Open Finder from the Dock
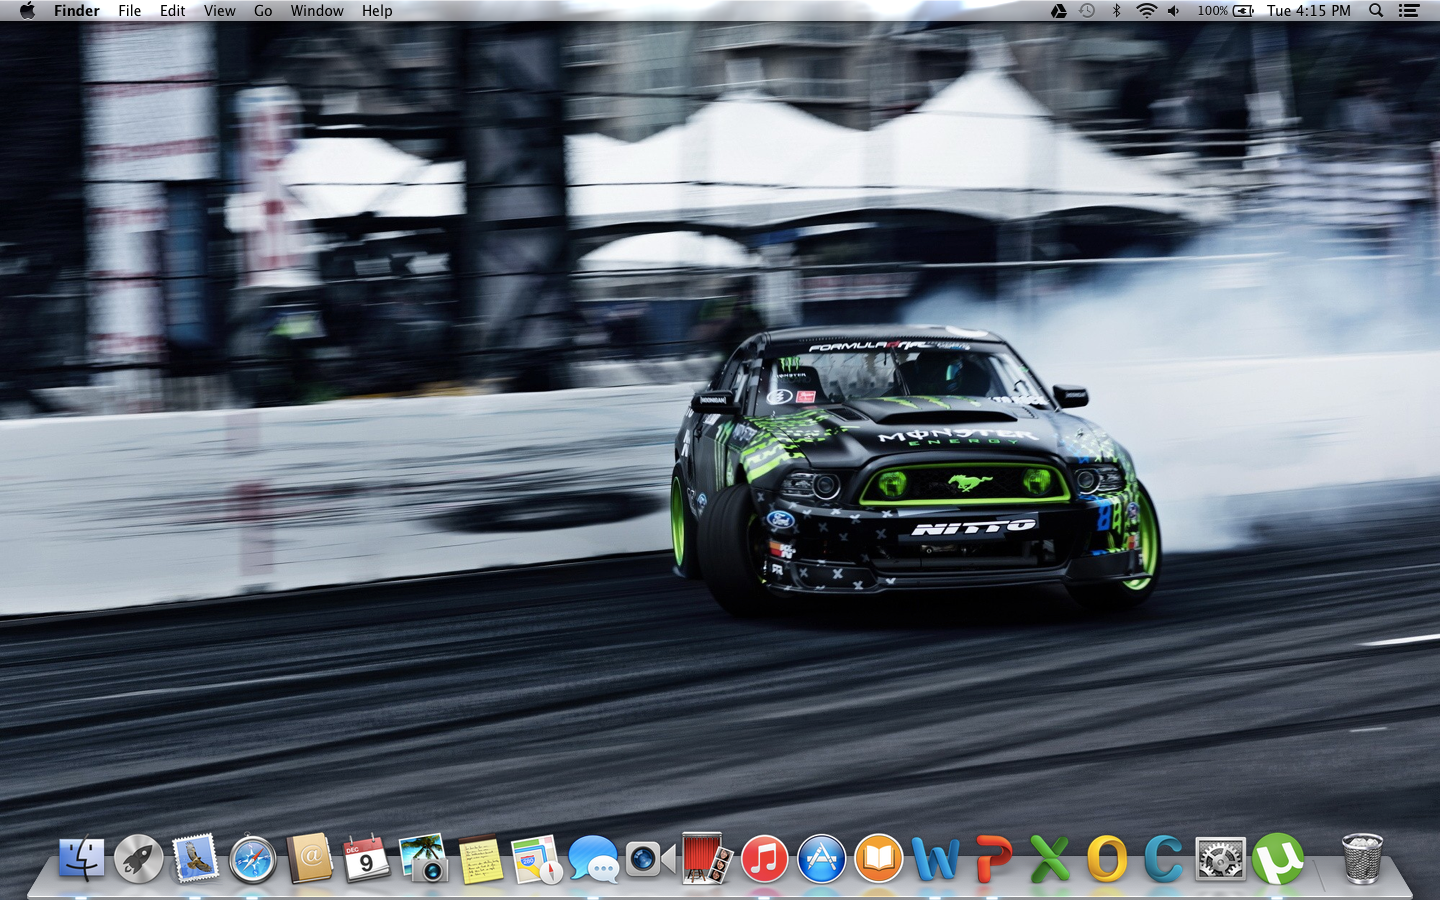Viewport: 1440px width, 900px height. pyautogui.click(x=82, y=859)
